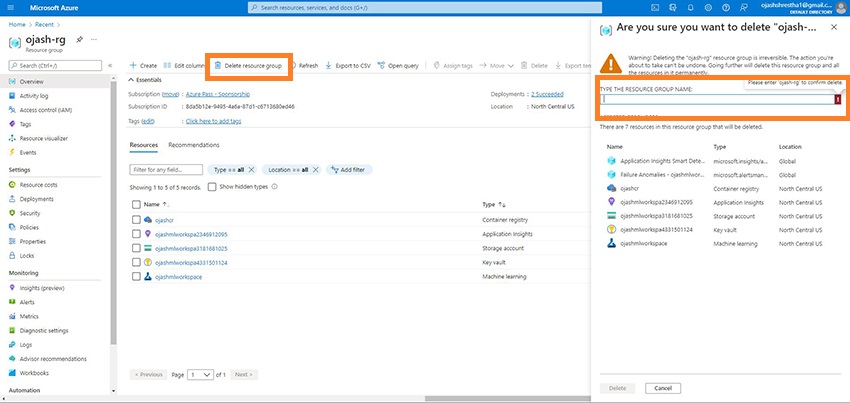Select checkbox for ojashmlworkspa2346912095
Viewport: 850px width, 403px height.
[x=136, y=234]
